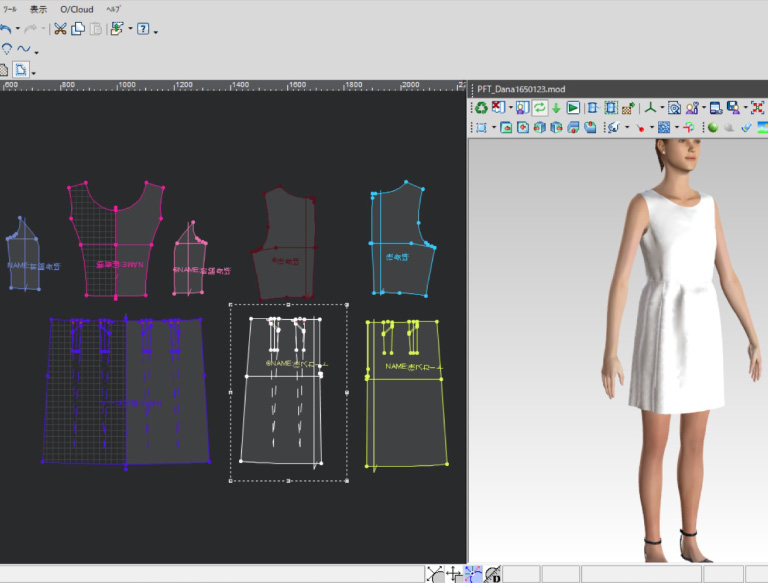Viewport: 768px width, 583px height.
Task: Select the purple mirrored skirt pattern piece
Action: (126, 392)
